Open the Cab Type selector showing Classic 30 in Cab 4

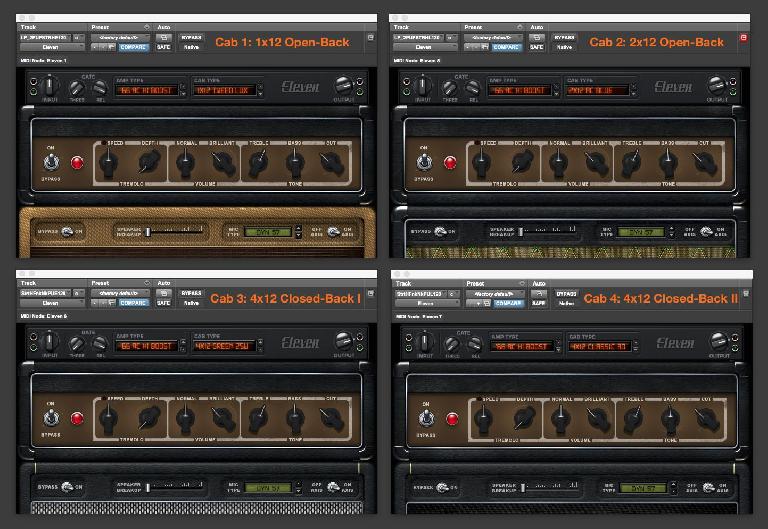600,347
